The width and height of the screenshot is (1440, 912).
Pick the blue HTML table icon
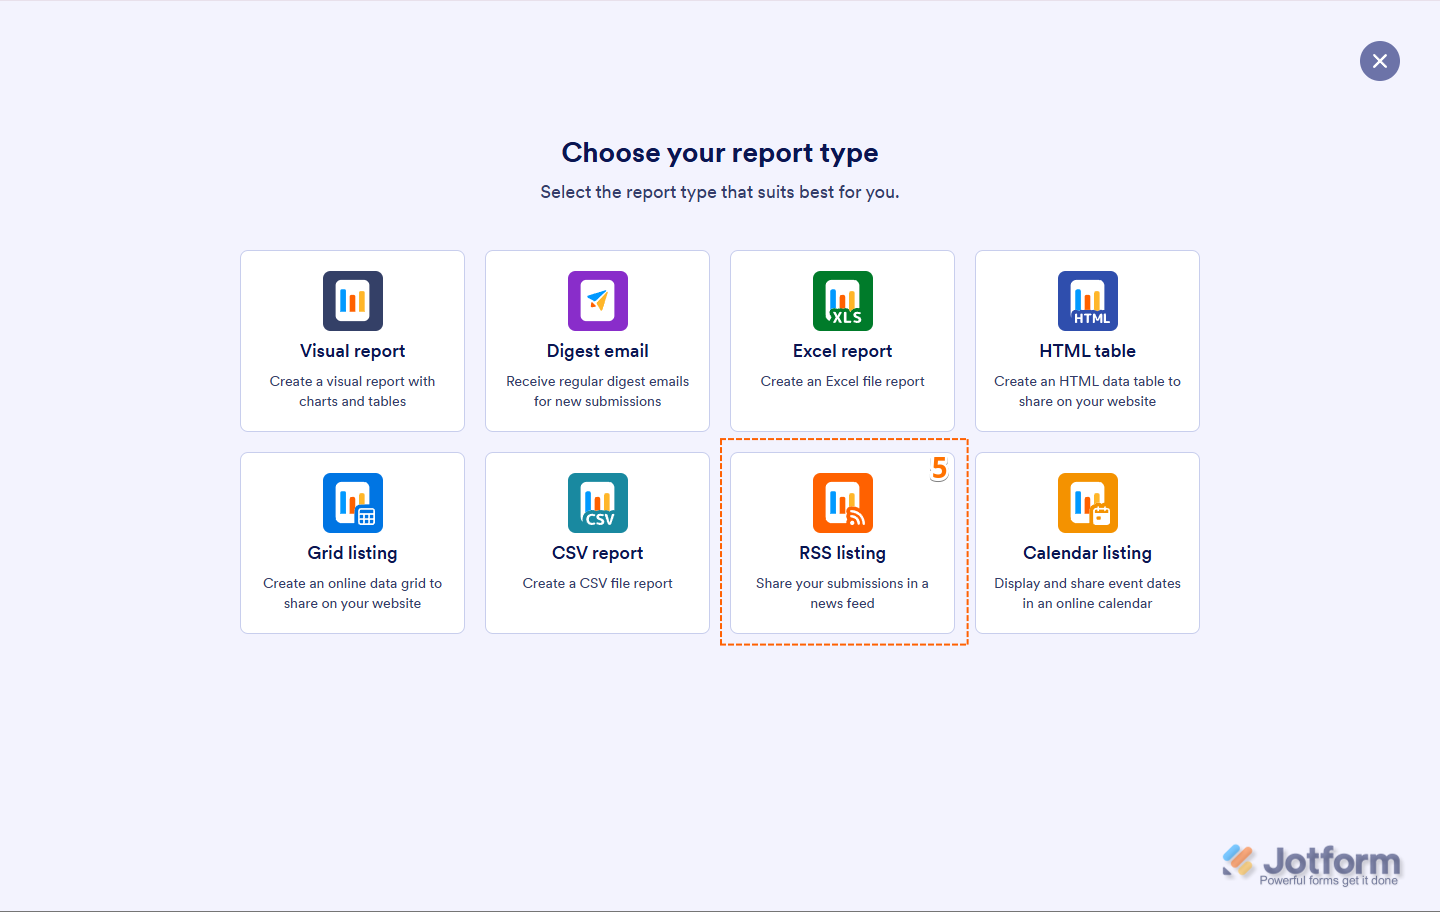(x=1087, y=301)
